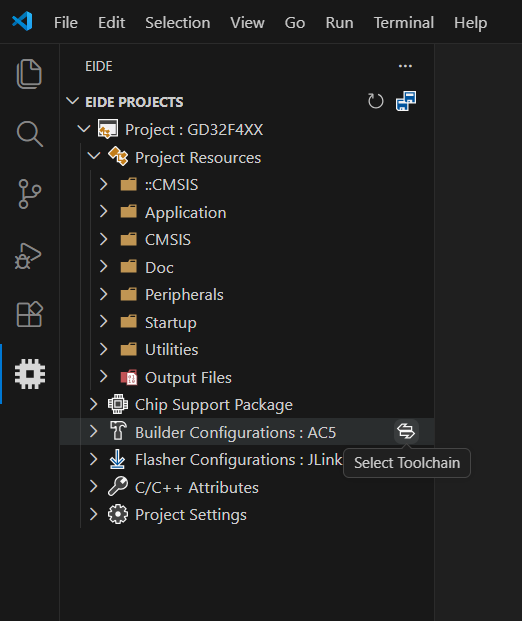Image resolution: width=522 pixels, height=621 pixels.
Task: Open the Go menu
Action: coord(295,23)
